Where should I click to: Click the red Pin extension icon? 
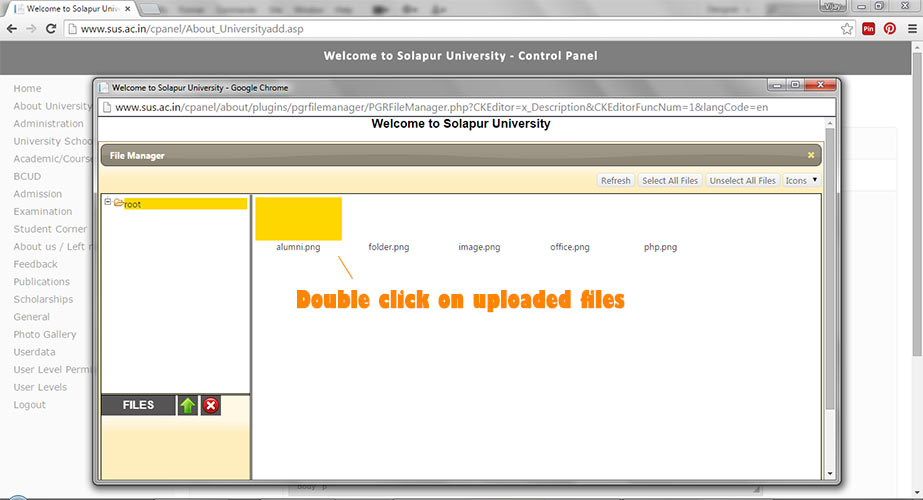pos(868,29)
